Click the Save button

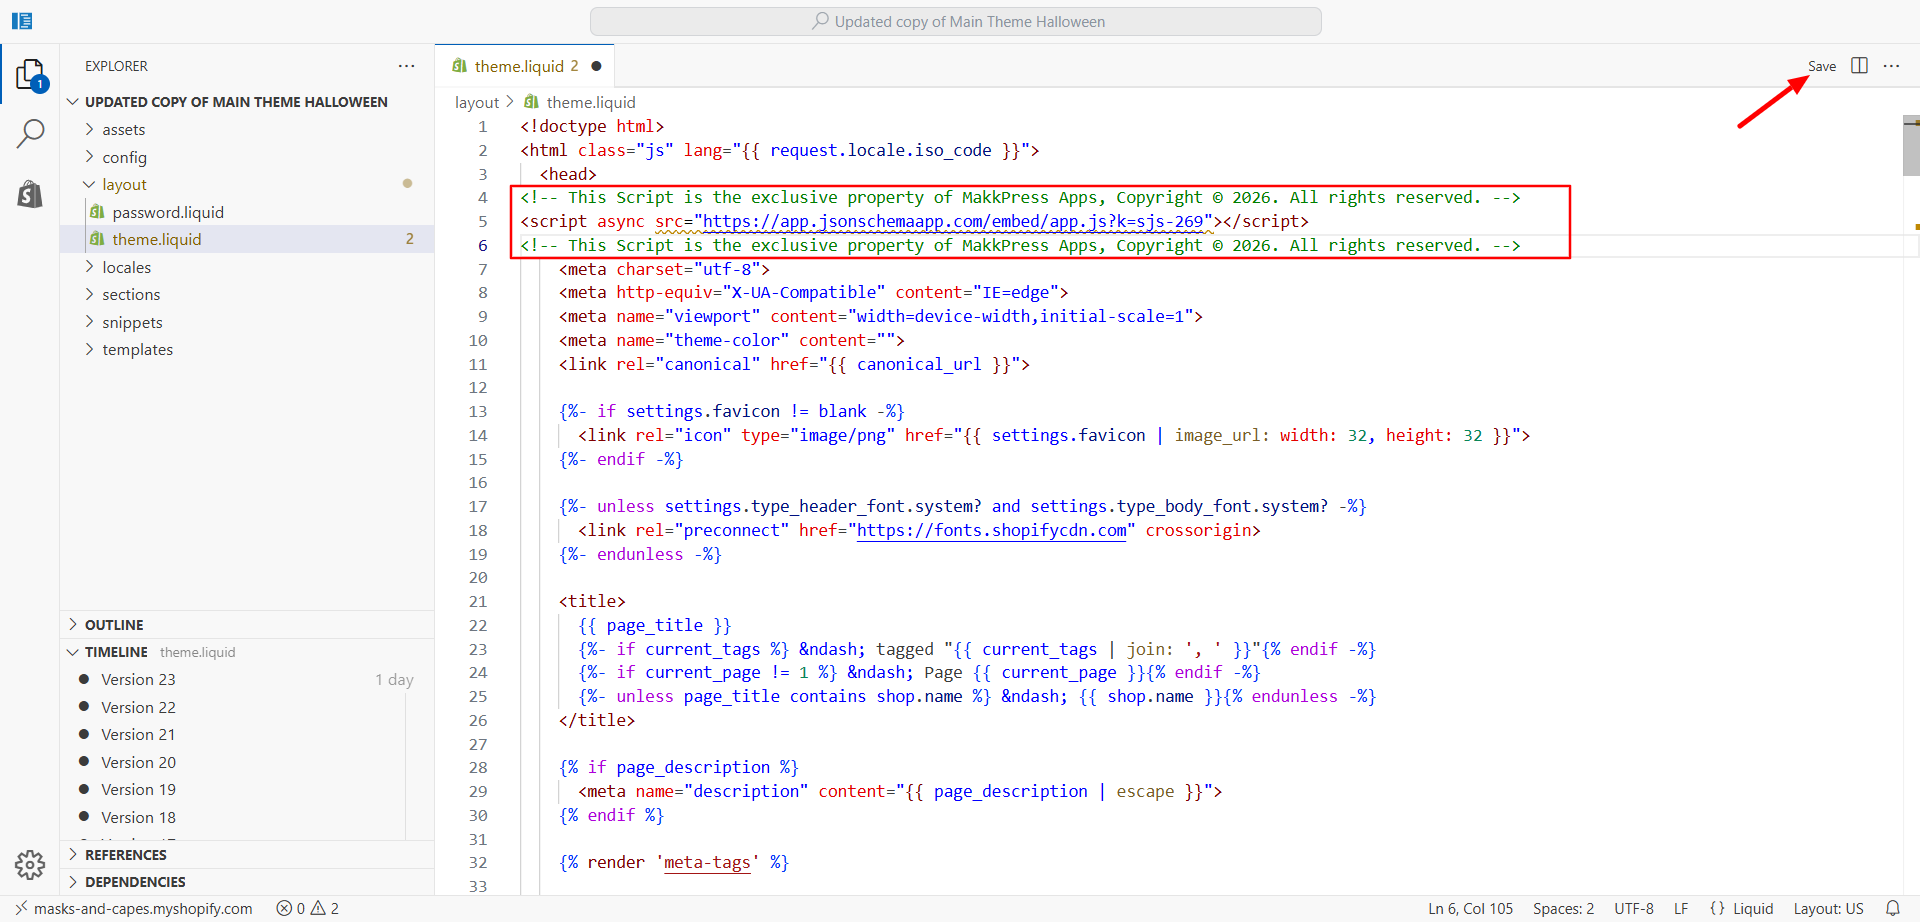[1821, 66]
